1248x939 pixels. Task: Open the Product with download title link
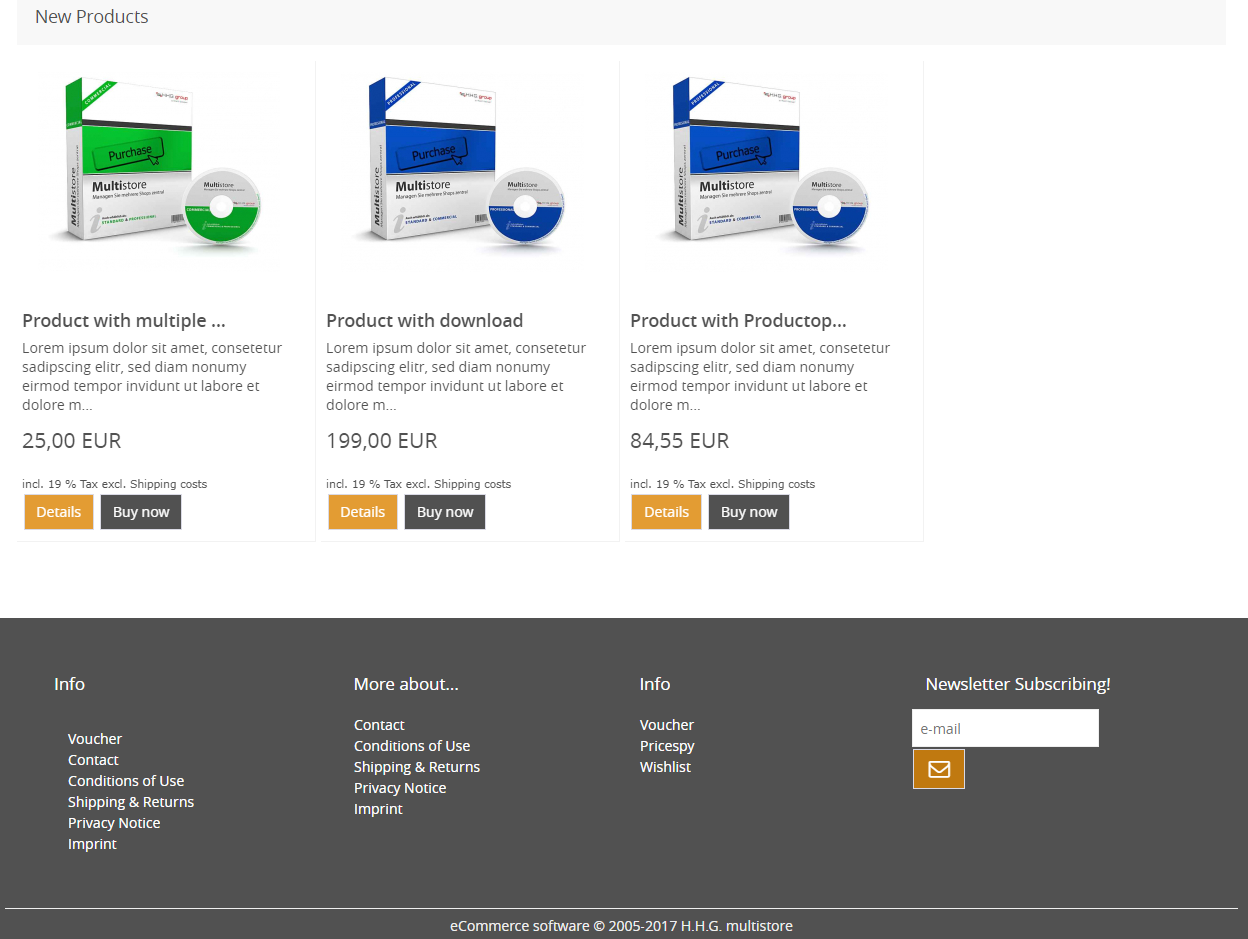(x=425, y=321)
